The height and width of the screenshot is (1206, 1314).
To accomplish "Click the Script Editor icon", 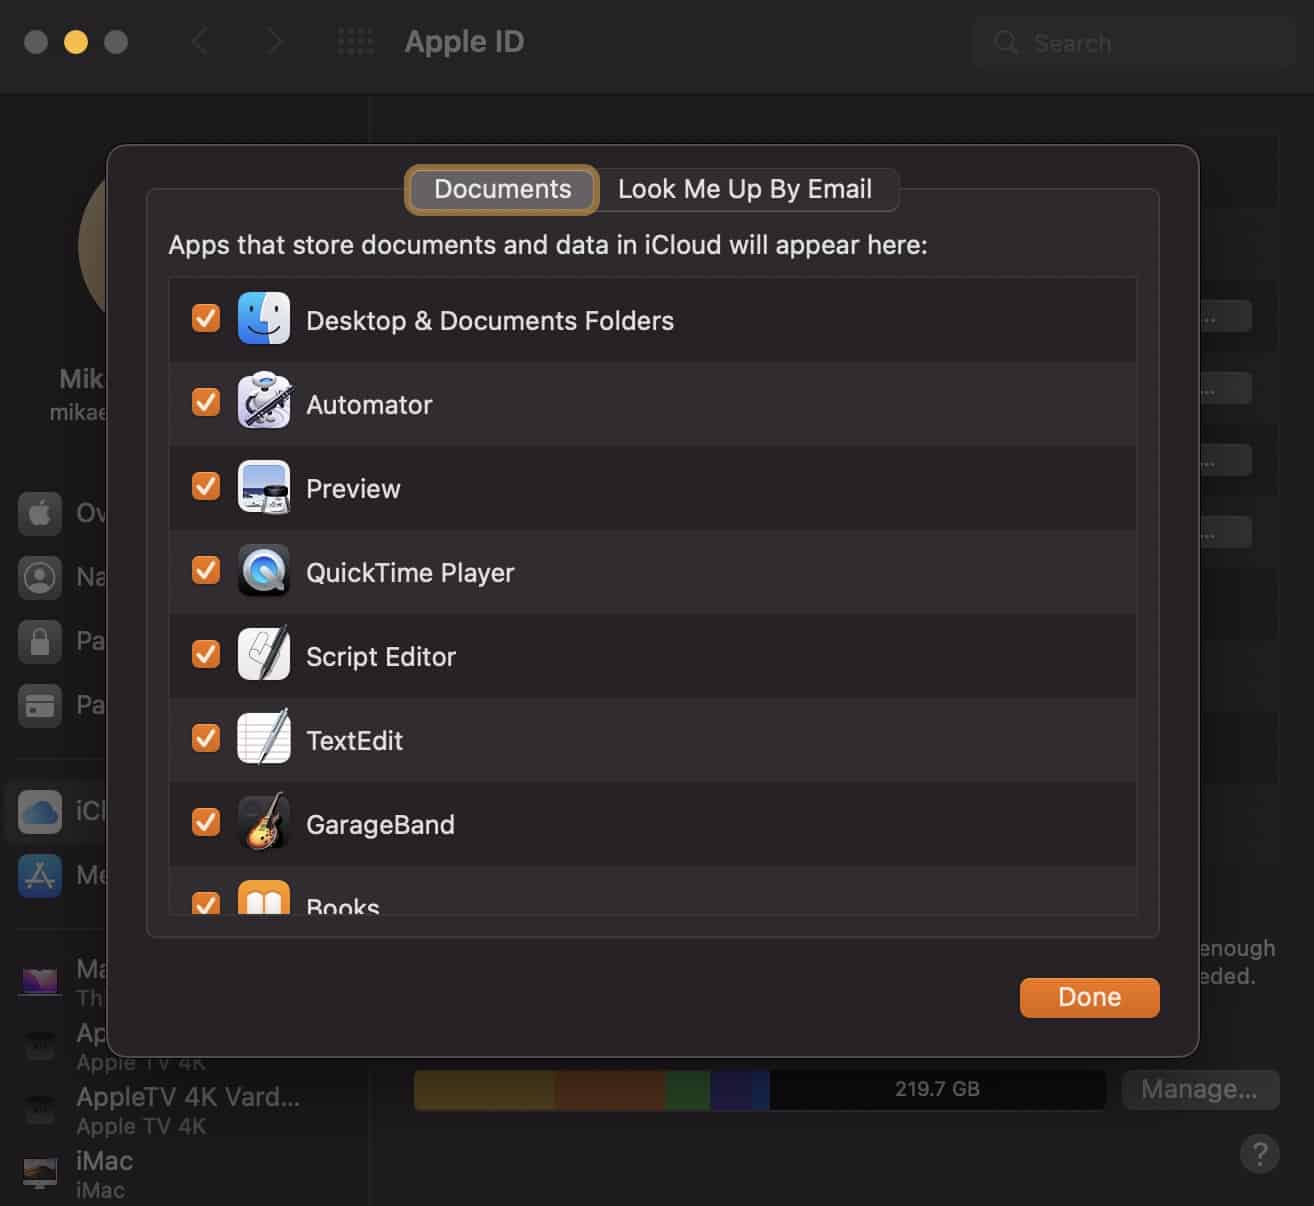I will click(x=264, y=654).
